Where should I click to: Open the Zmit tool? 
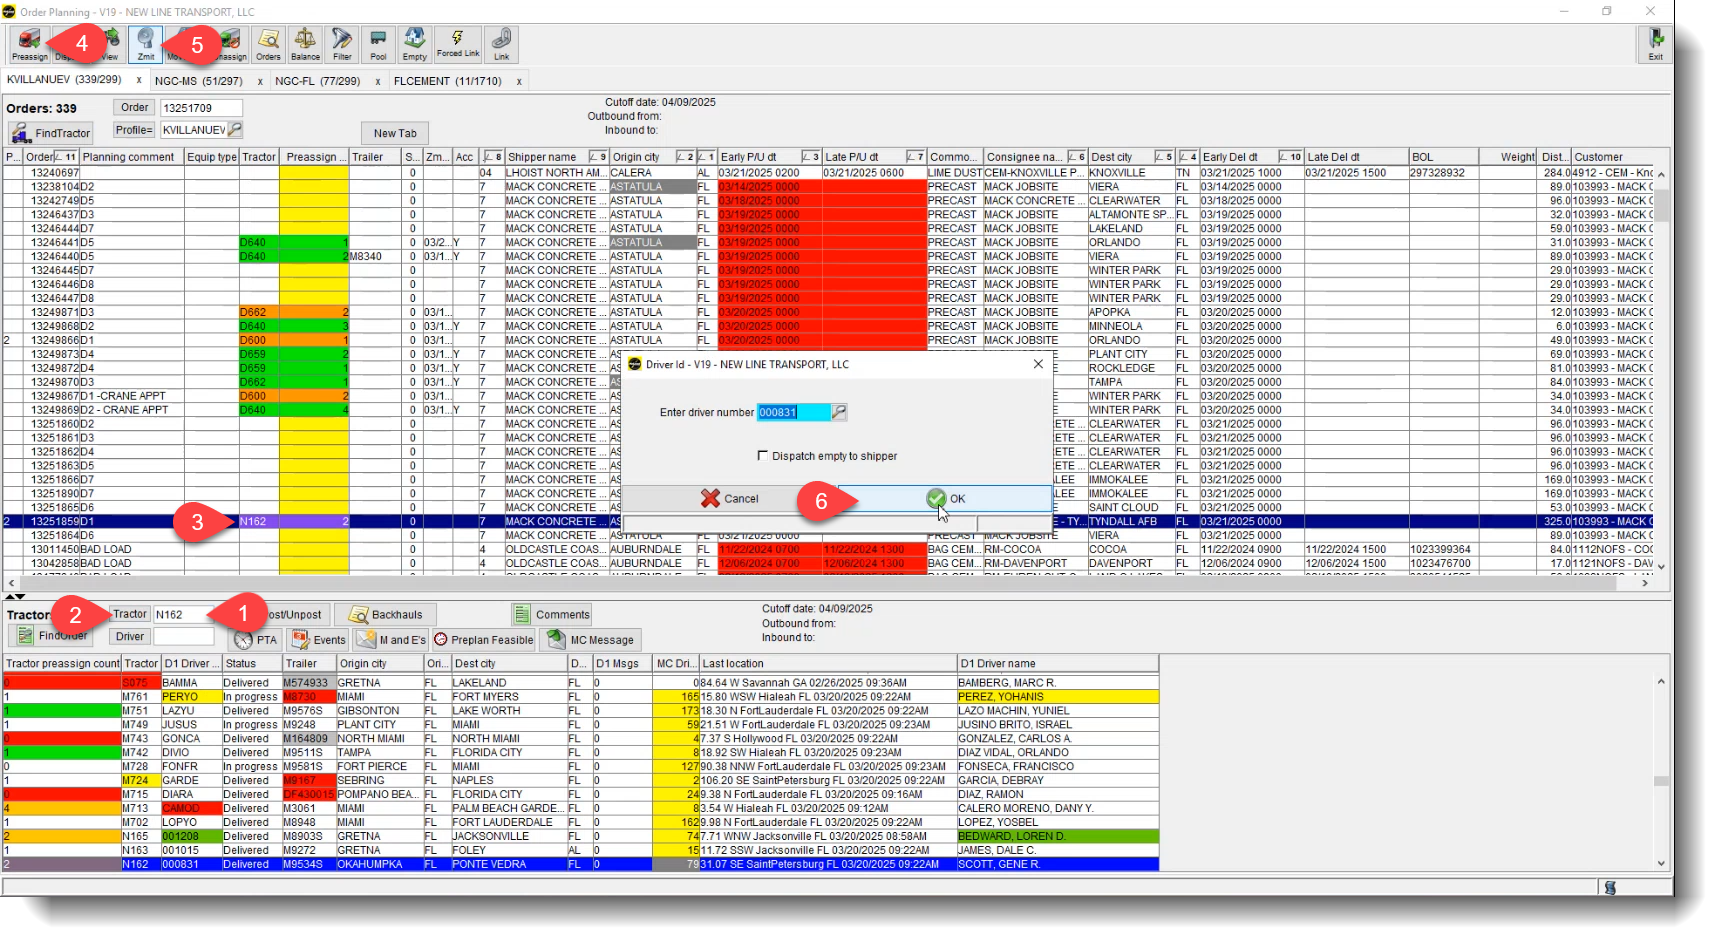tap(146, 44)
